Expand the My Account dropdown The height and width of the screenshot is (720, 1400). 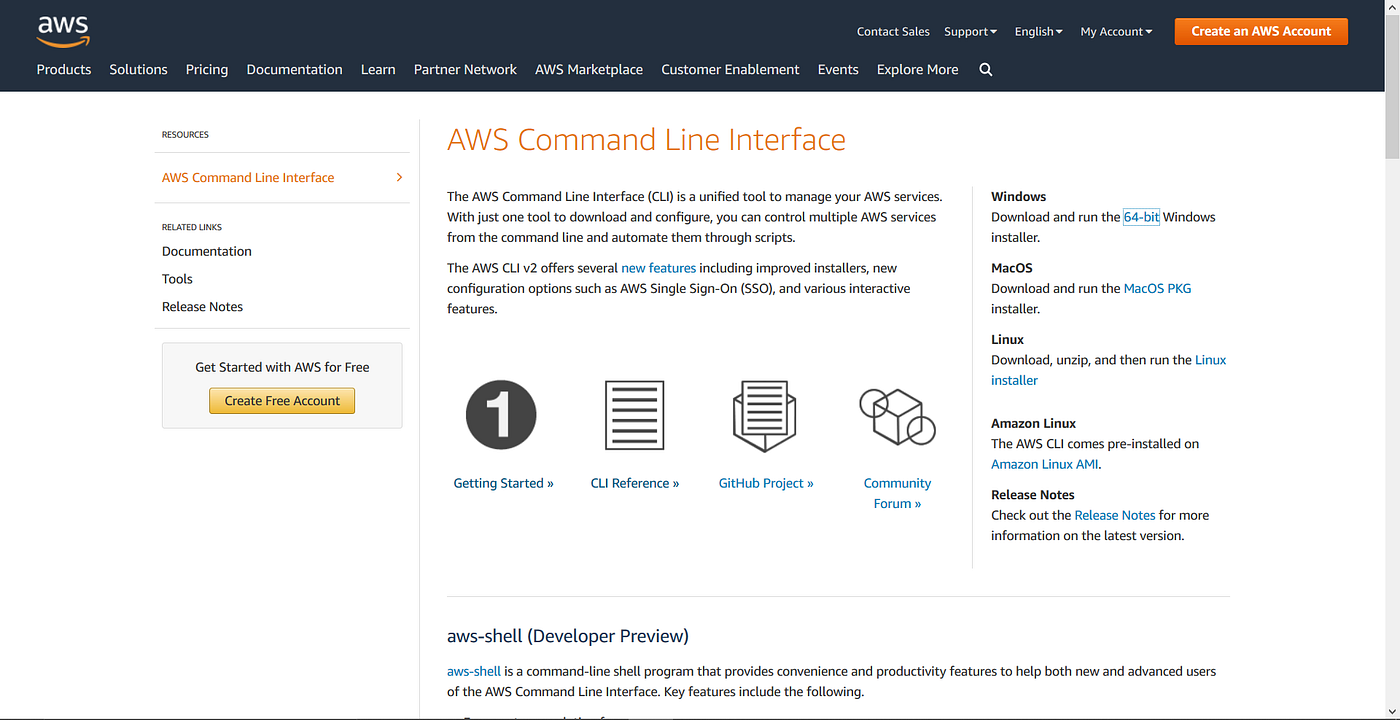click(1116, 32)
